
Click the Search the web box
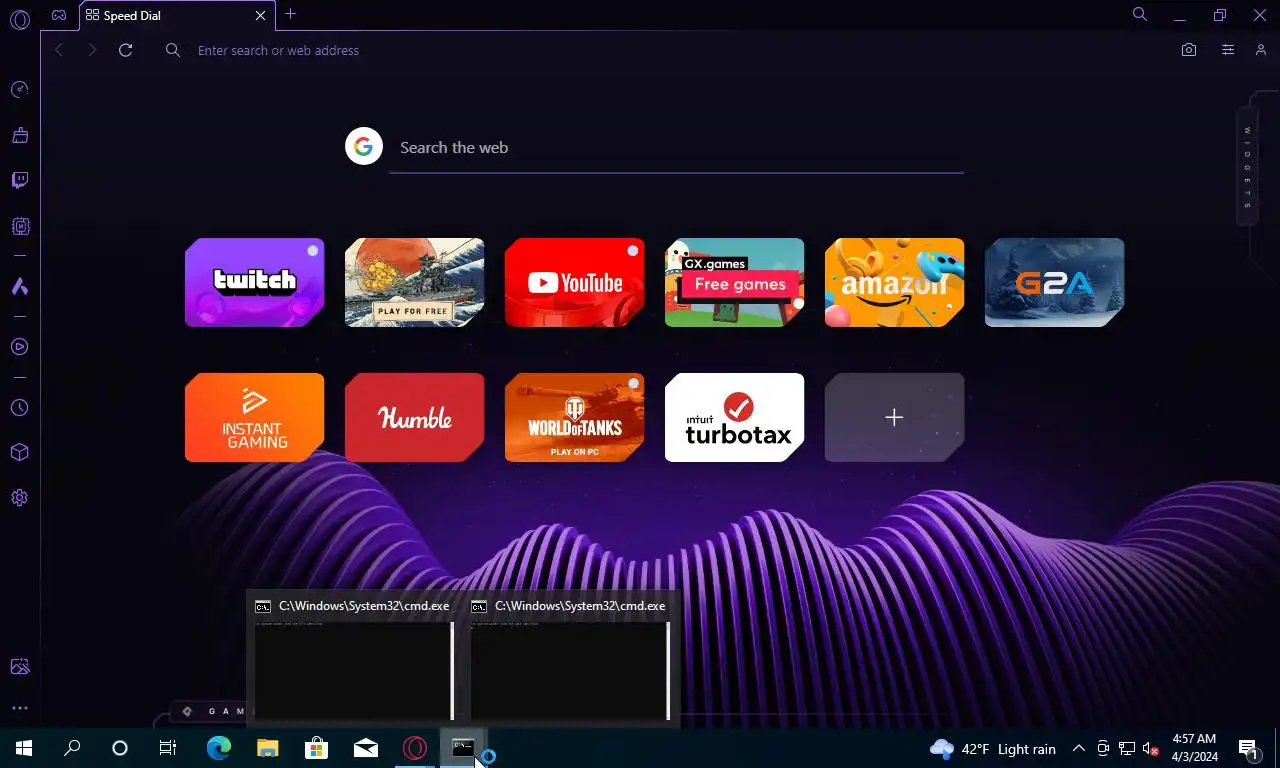click(676, 148)
